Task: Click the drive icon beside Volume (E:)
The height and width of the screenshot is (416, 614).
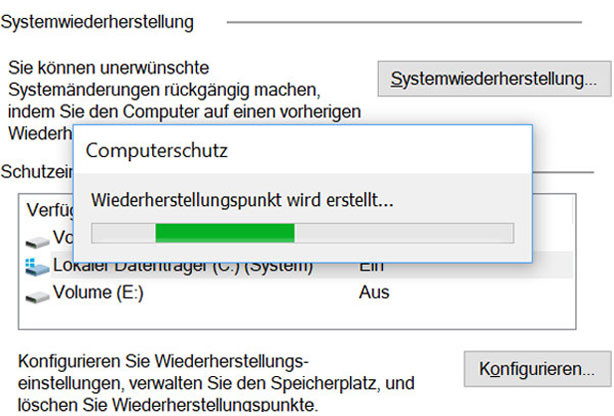Action: 37,297
